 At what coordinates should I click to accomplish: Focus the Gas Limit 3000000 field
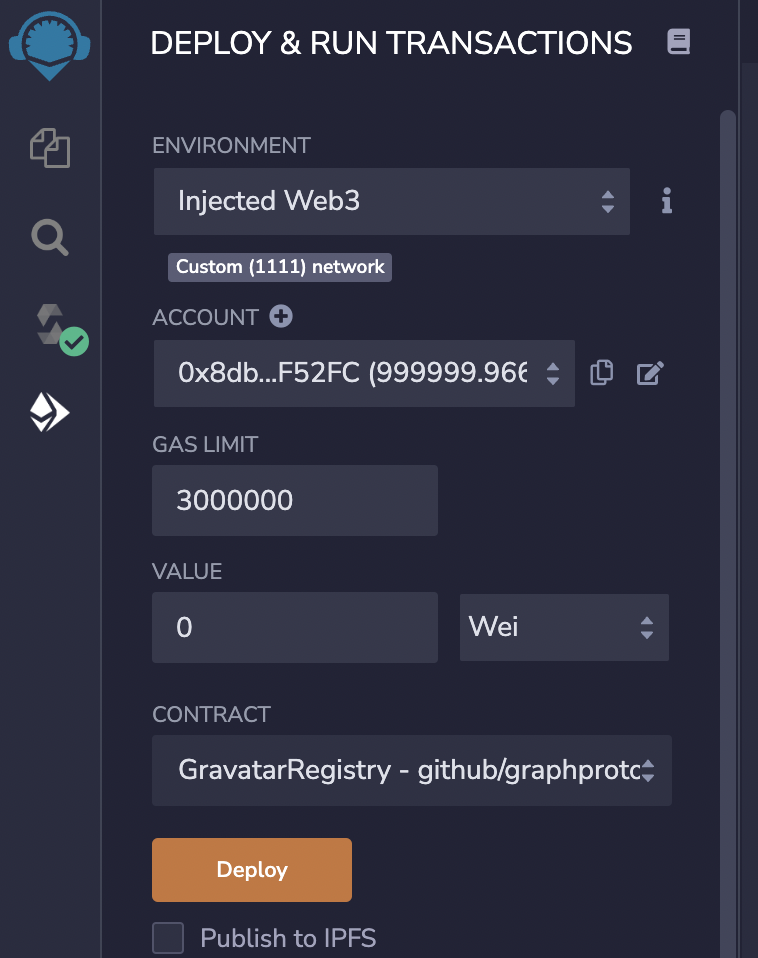tap(295, 500)
